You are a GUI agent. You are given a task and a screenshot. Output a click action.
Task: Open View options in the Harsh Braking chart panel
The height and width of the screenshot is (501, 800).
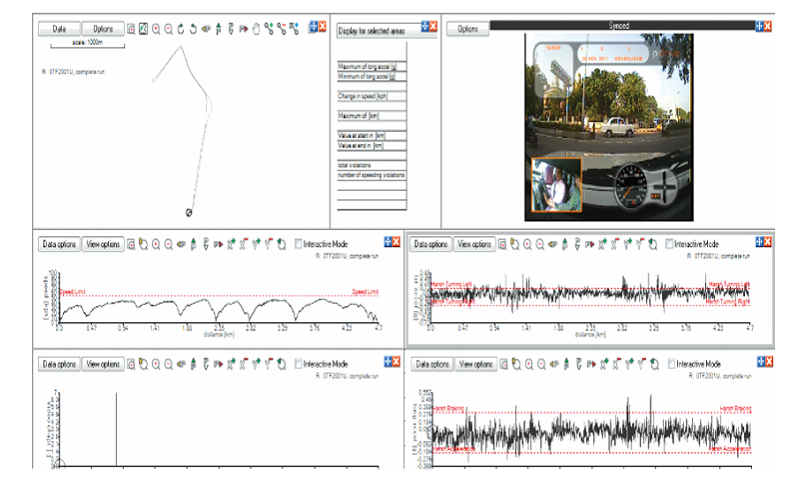476,364
